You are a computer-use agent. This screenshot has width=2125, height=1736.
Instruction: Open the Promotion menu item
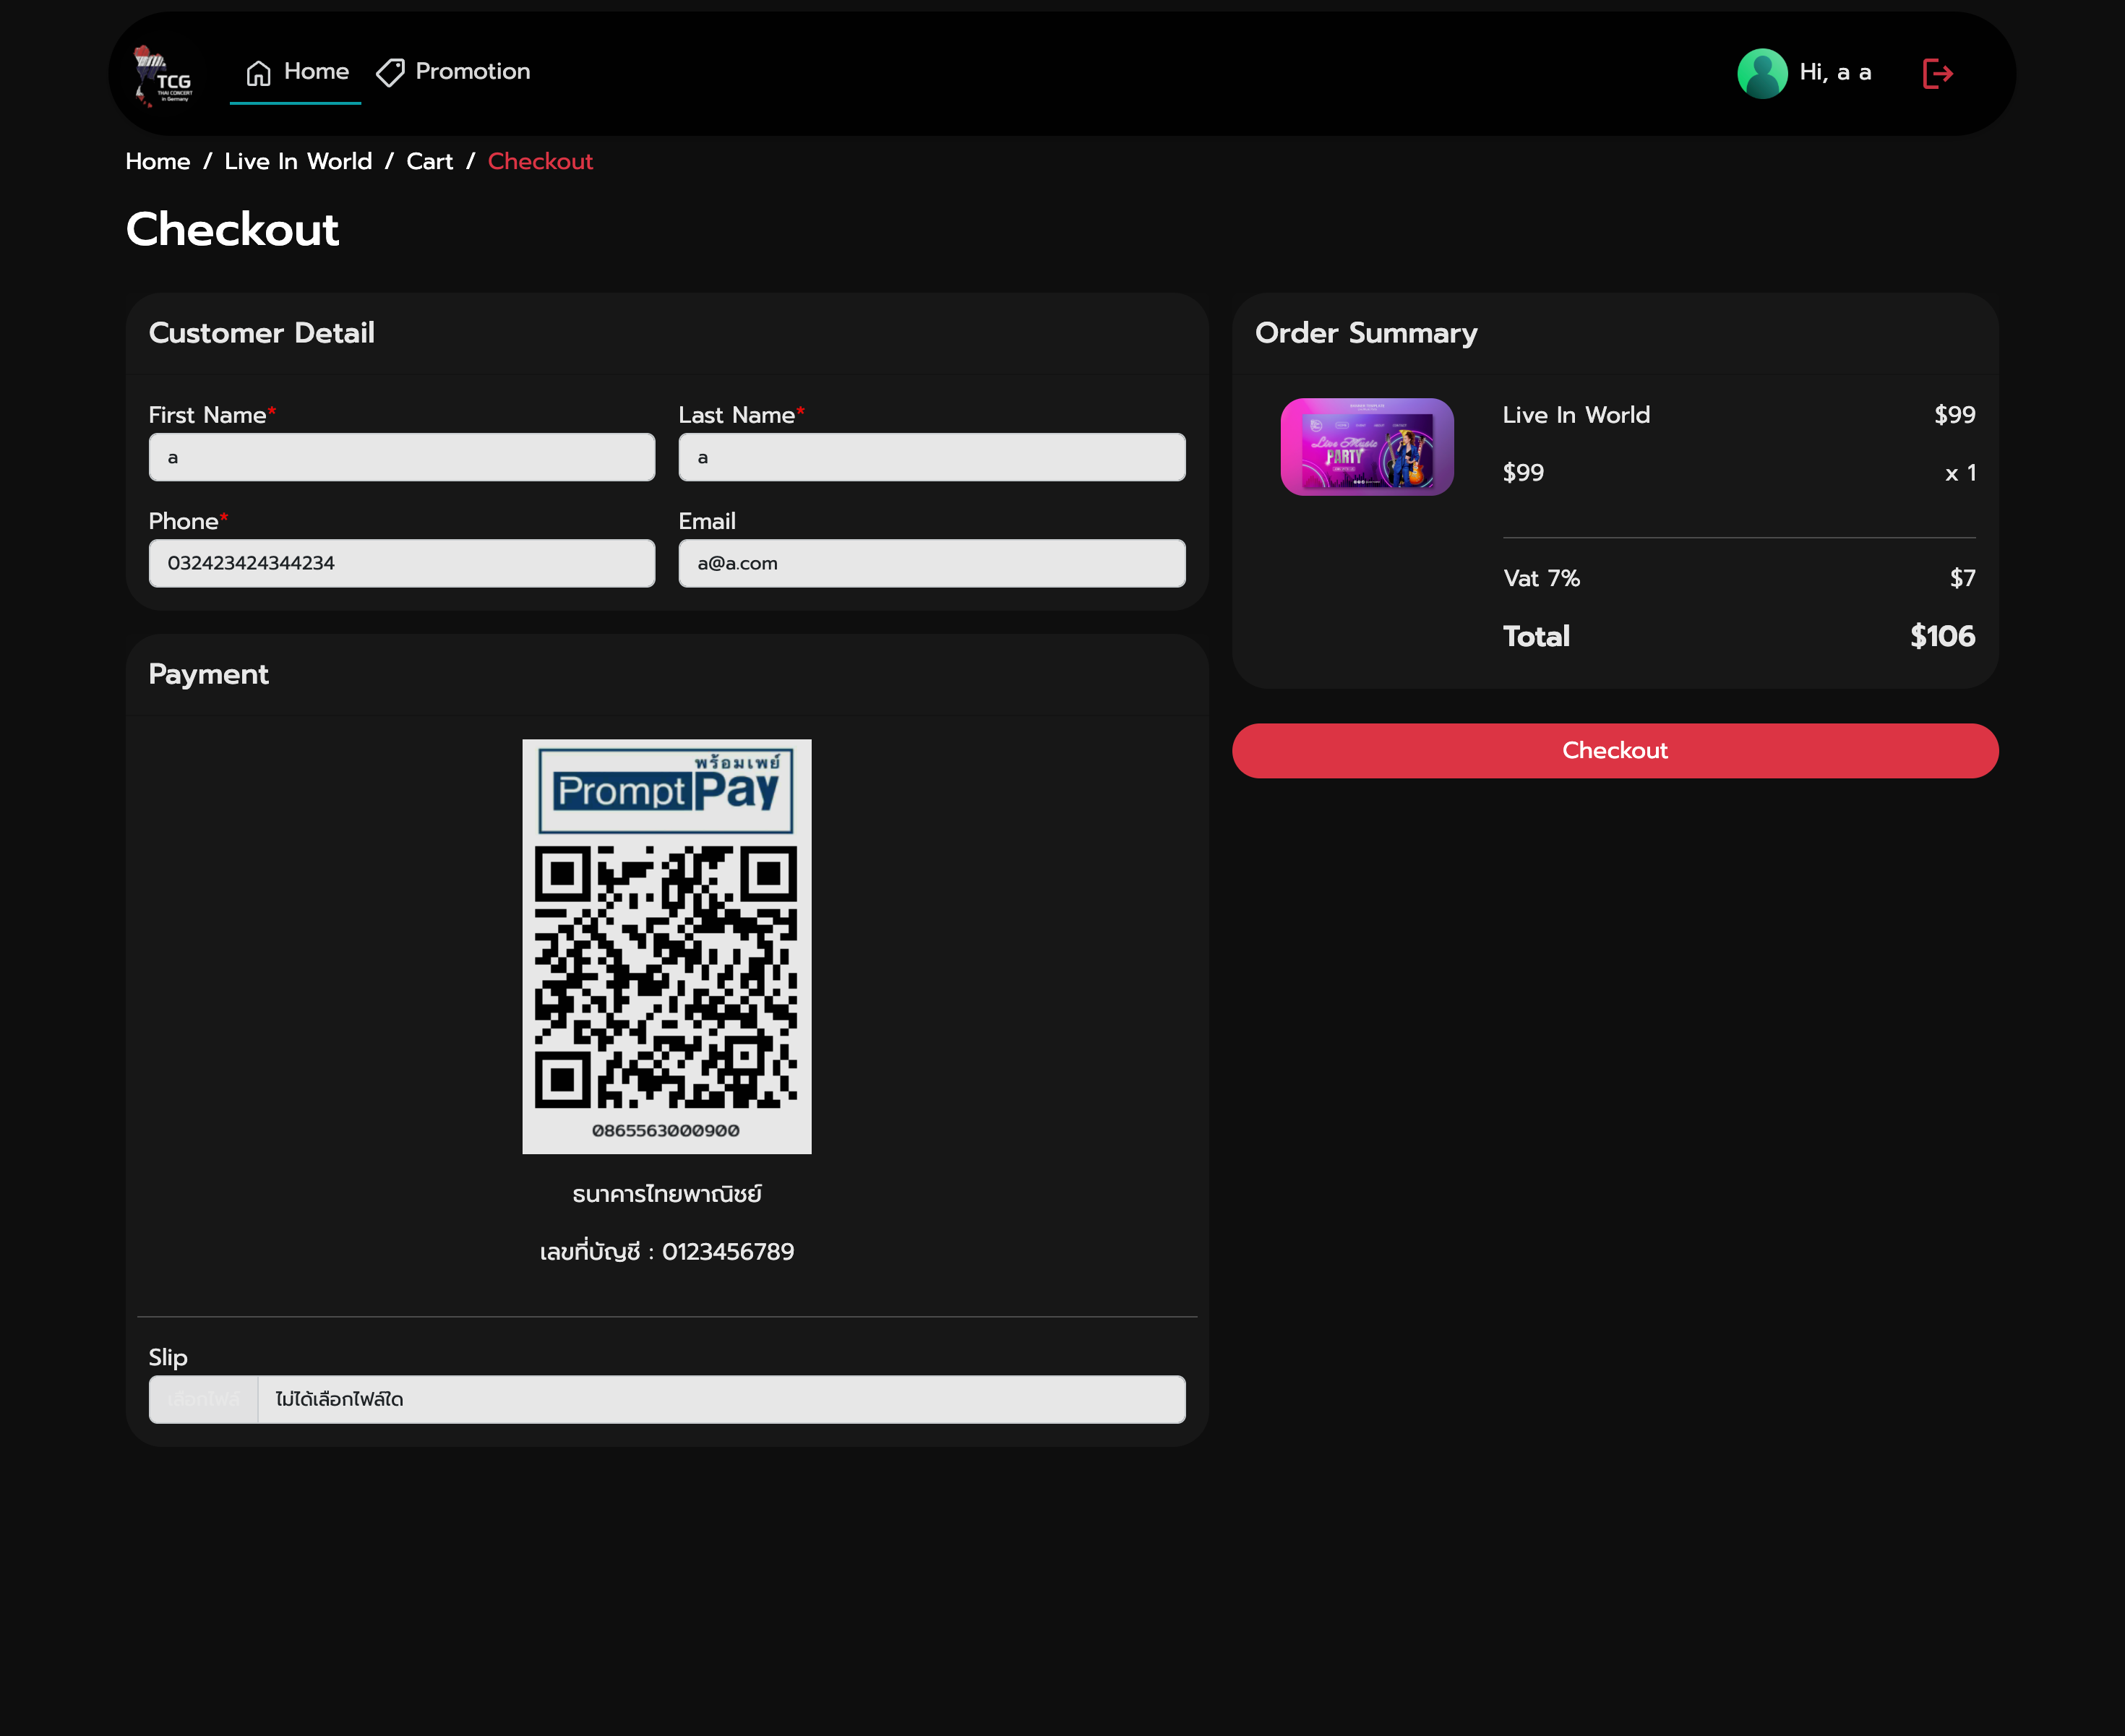pos(472,72)
